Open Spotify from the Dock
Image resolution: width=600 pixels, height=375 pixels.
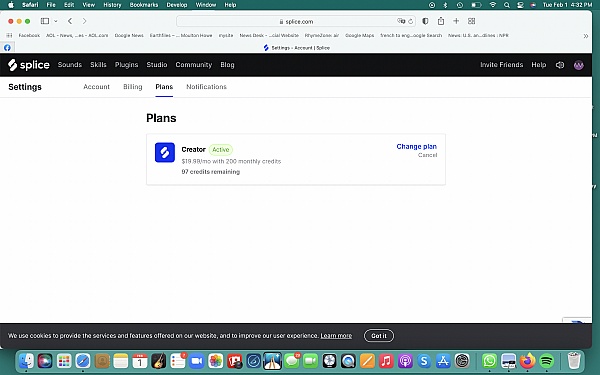(547, 361)
